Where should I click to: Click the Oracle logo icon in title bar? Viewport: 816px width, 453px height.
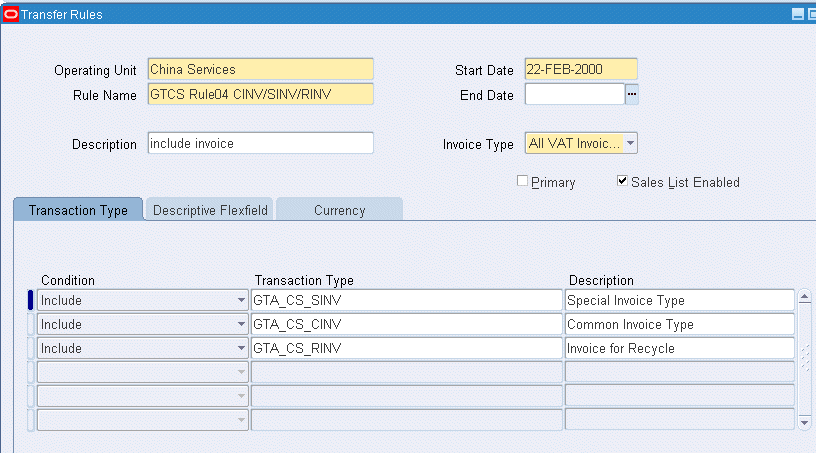(10, 14)
